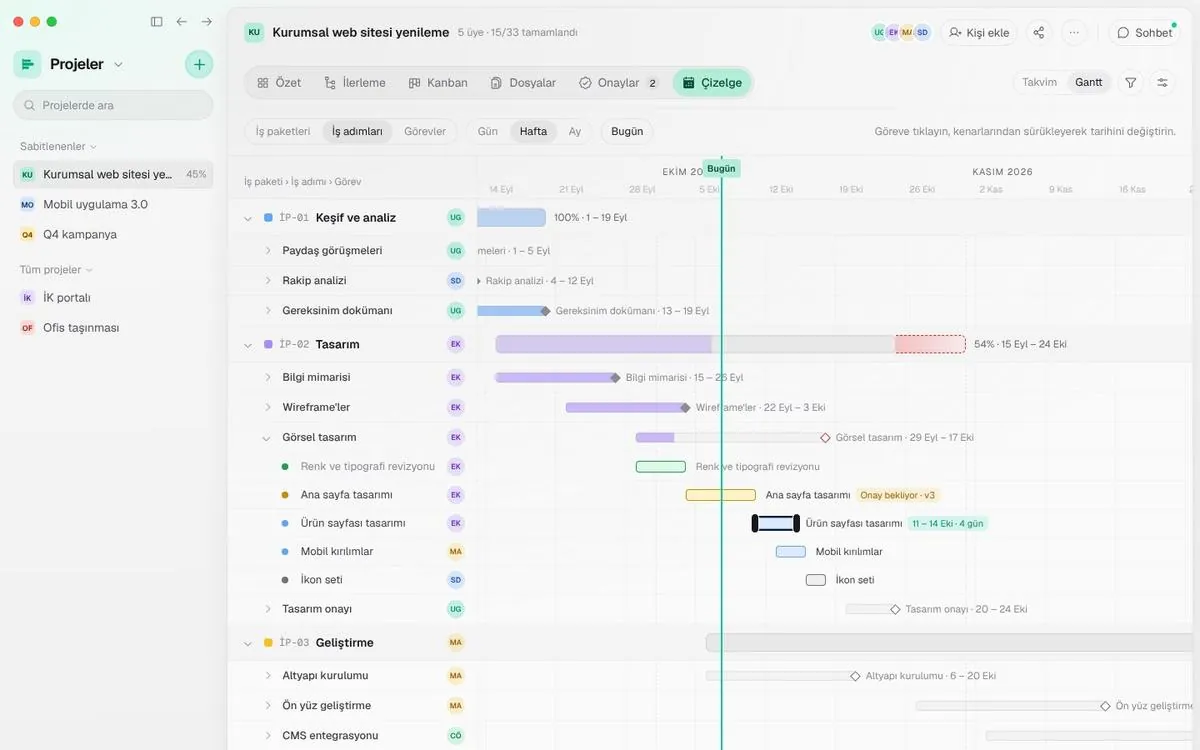Click the MA avatar on Mobil kırılımlar row
Screen dimensions: 1200x750
pyautogui.click(x=456, y=552)
